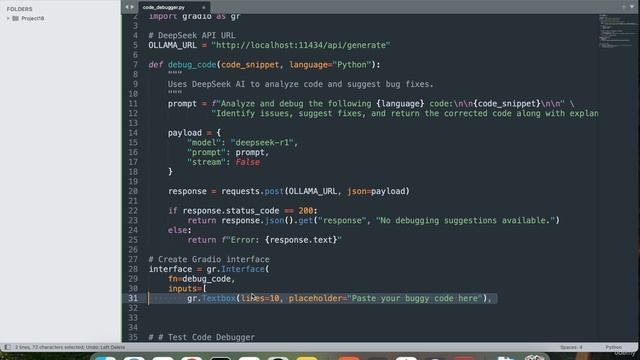Click '# Create Gradio interface' comment
The image size is (640, 360).
pyautogui.click(x=209, y=260)
